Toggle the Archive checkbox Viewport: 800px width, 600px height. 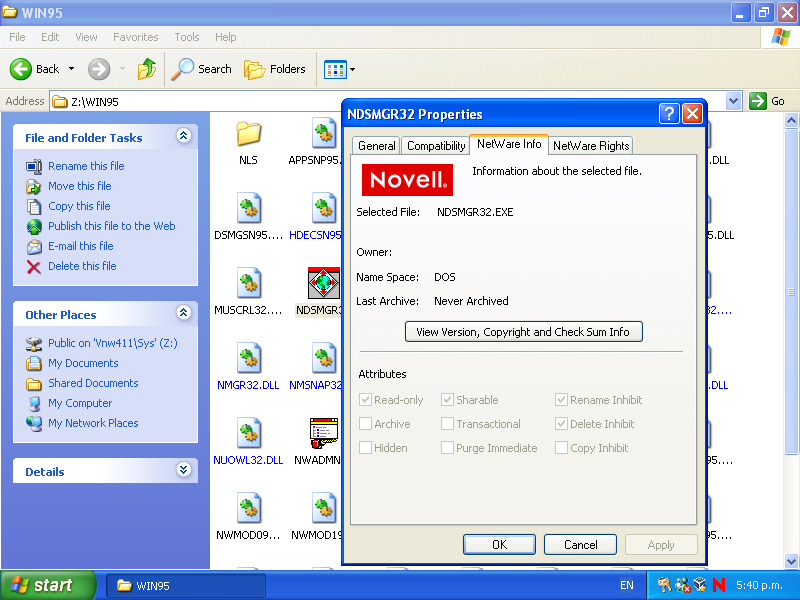pyautogui.click(x=365, y=423)
